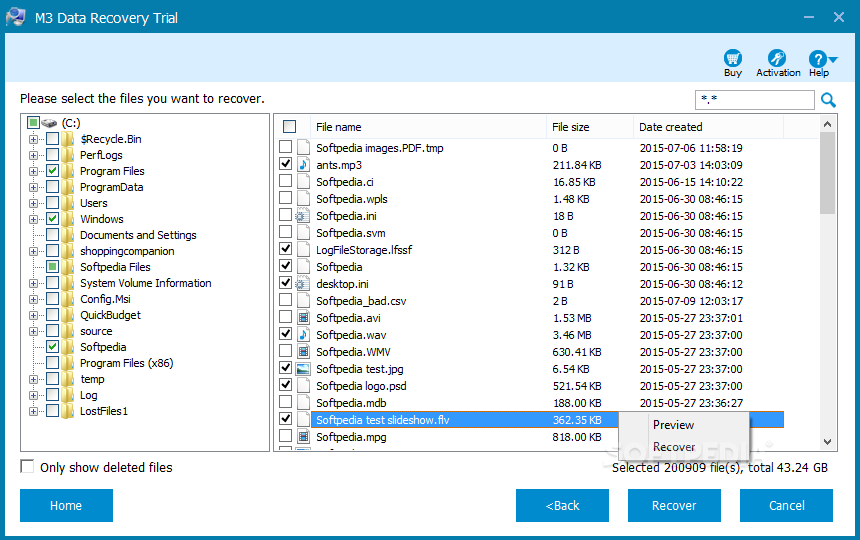Click the Softpedia.ini gear file icon
This screenshot has width=860, height=540.
[x=303, y=216]
